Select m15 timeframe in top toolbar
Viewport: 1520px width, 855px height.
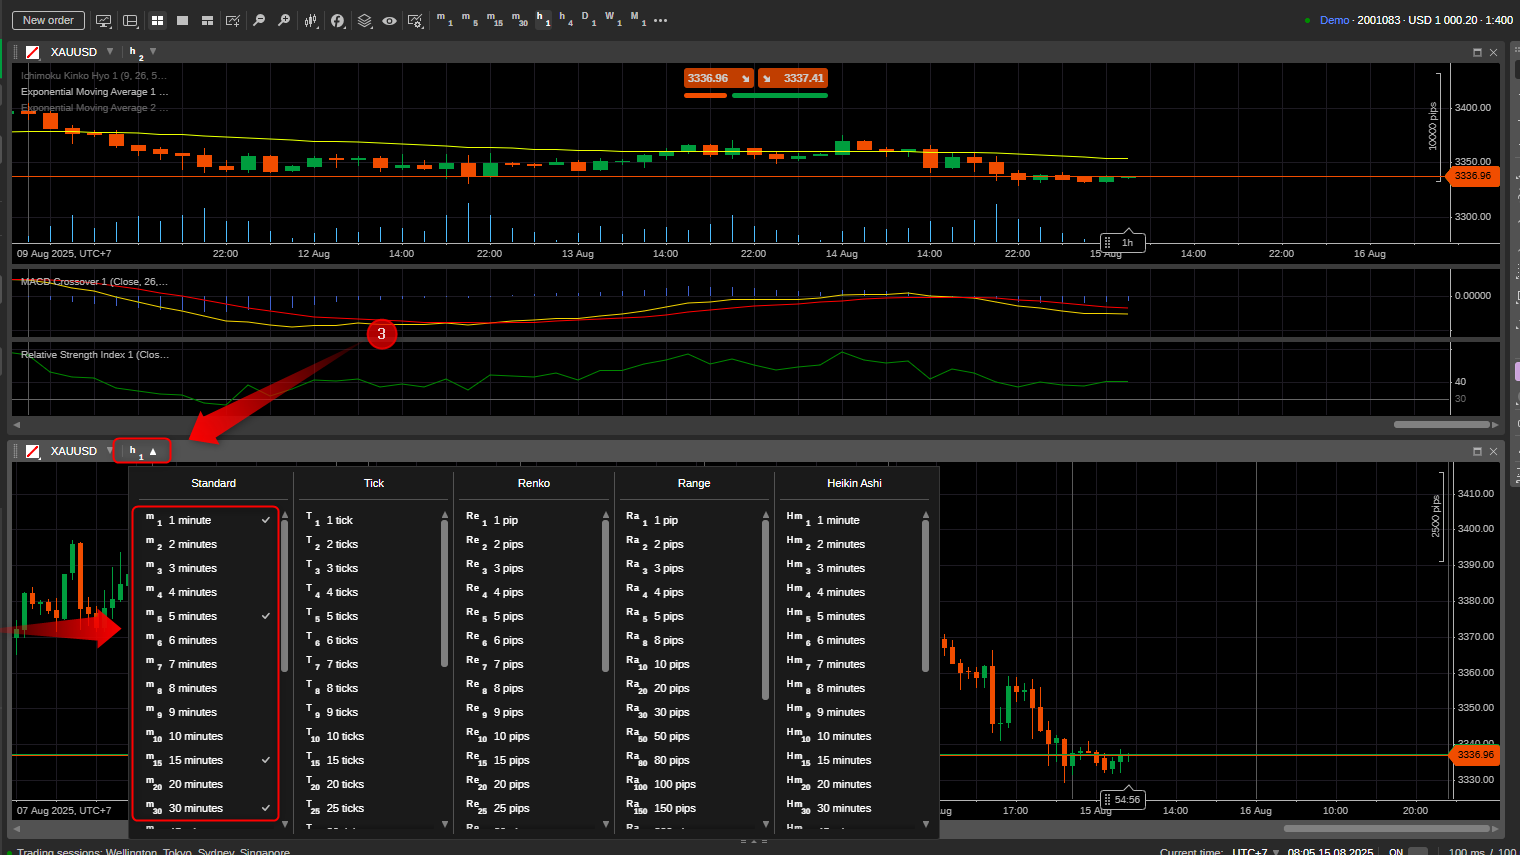(494, 19)
